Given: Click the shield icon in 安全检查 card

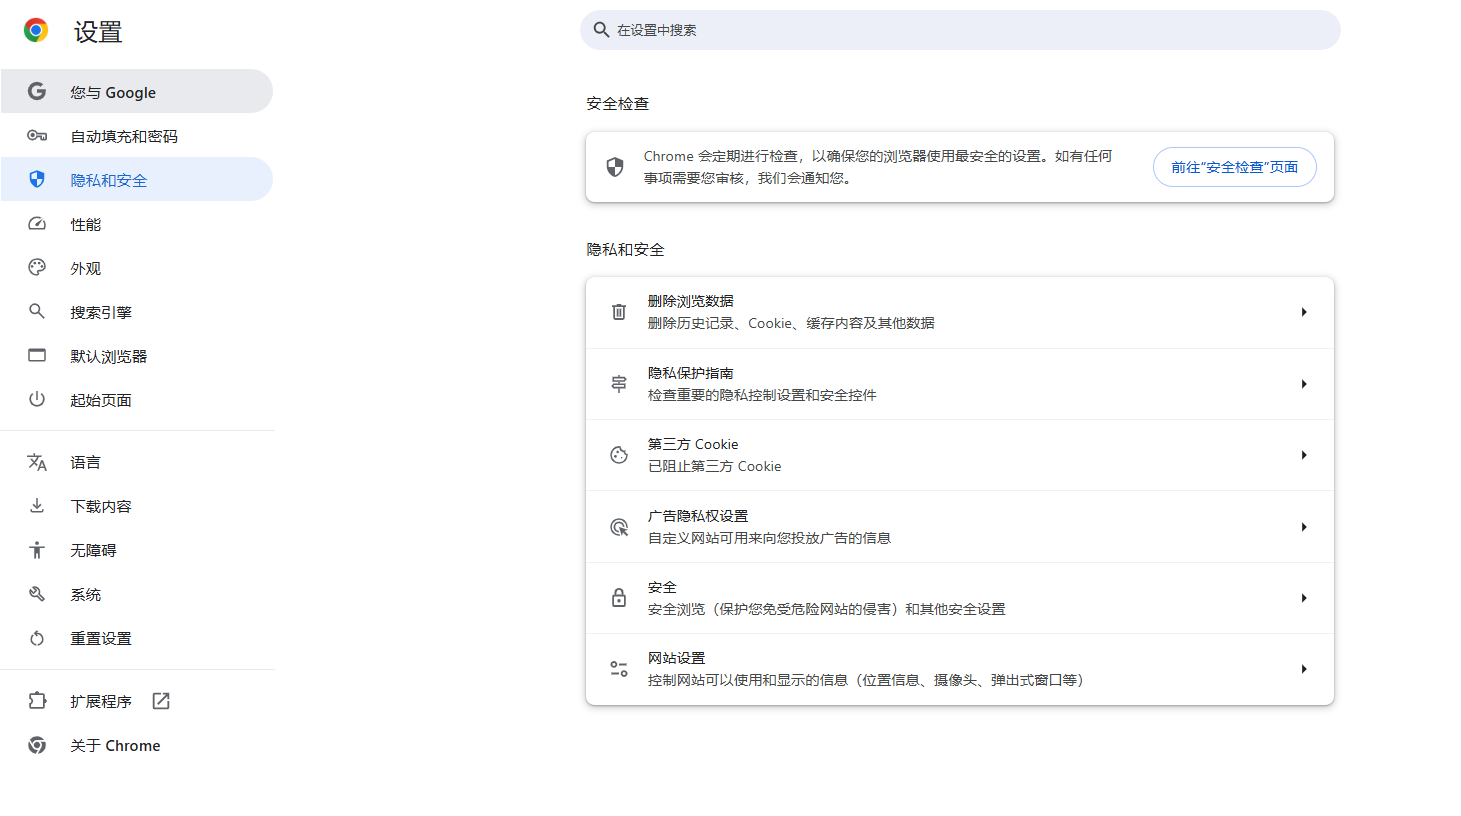Looking at the screenshot, I should (615, 167).
